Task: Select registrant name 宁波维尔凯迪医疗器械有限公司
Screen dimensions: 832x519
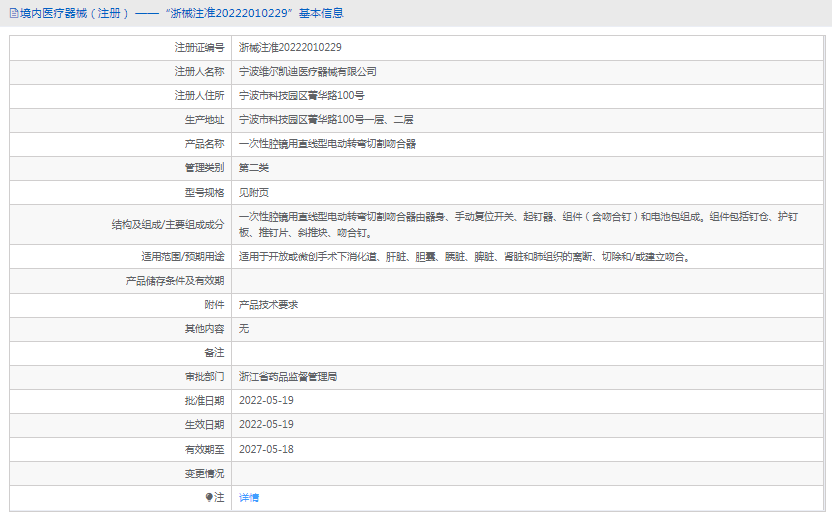Action: point(308,72)
